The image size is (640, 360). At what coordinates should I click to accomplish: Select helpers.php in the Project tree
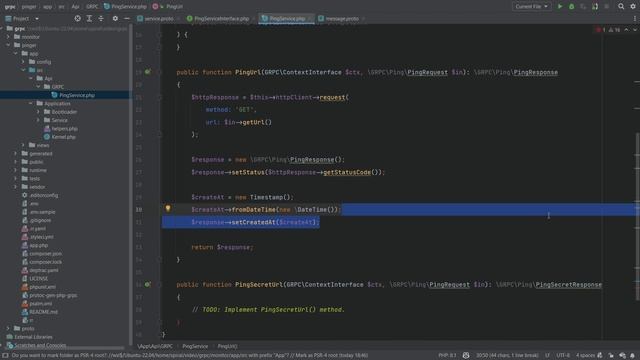[x=64, y=129]
